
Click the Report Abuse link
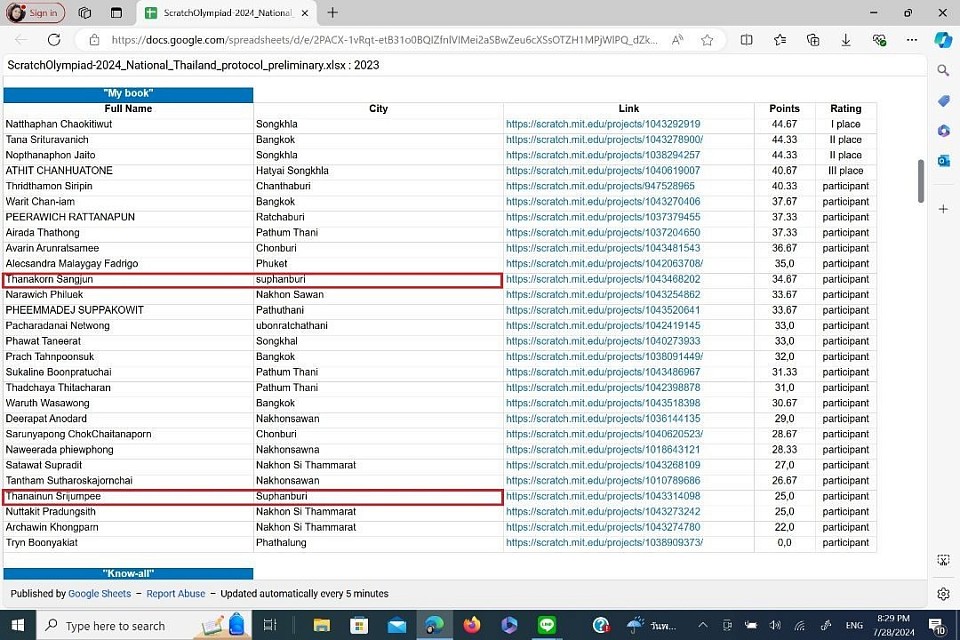pos(176,593)
